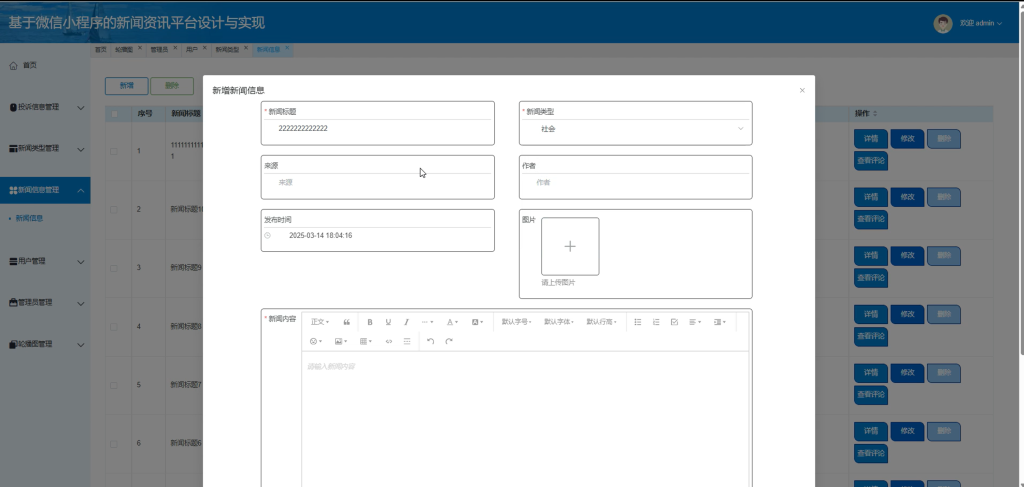Open the 默认字号 font size dropdown
This screenshot has width=1024, height=487.
click(x=517, y=322)
